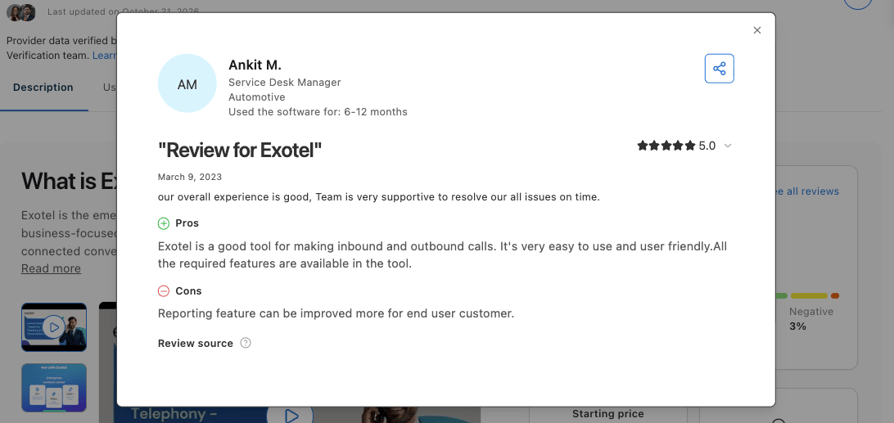Click the red Cons minus icon
This screenshot has height=423, width=894.
164,291
